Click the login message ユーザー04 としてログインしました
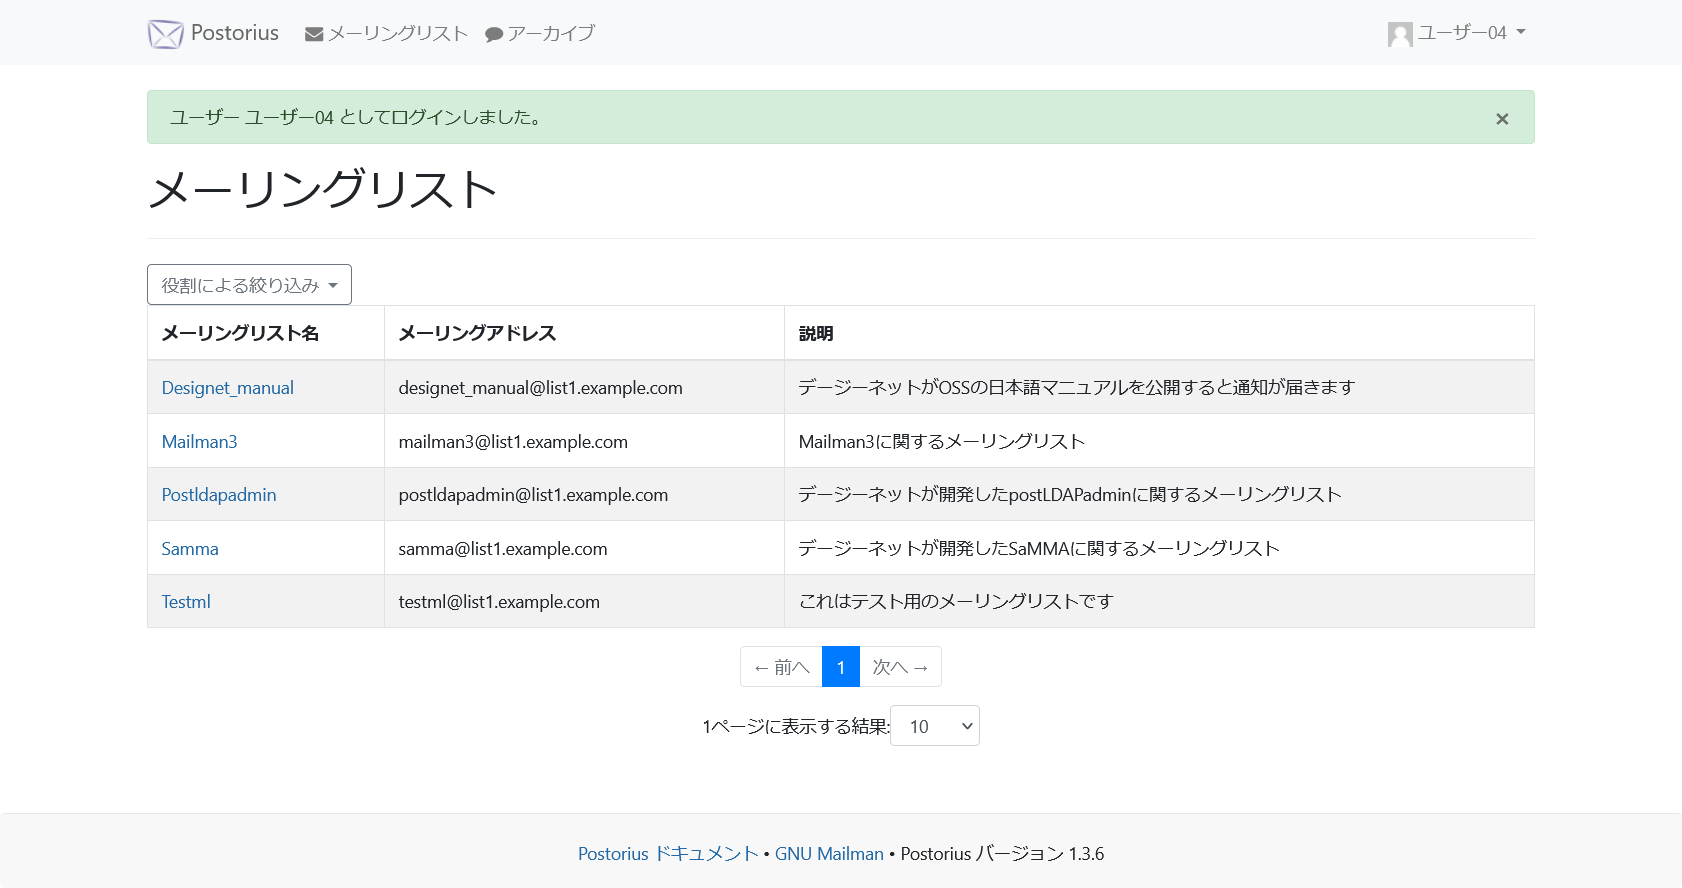 (x=357, y=117)
